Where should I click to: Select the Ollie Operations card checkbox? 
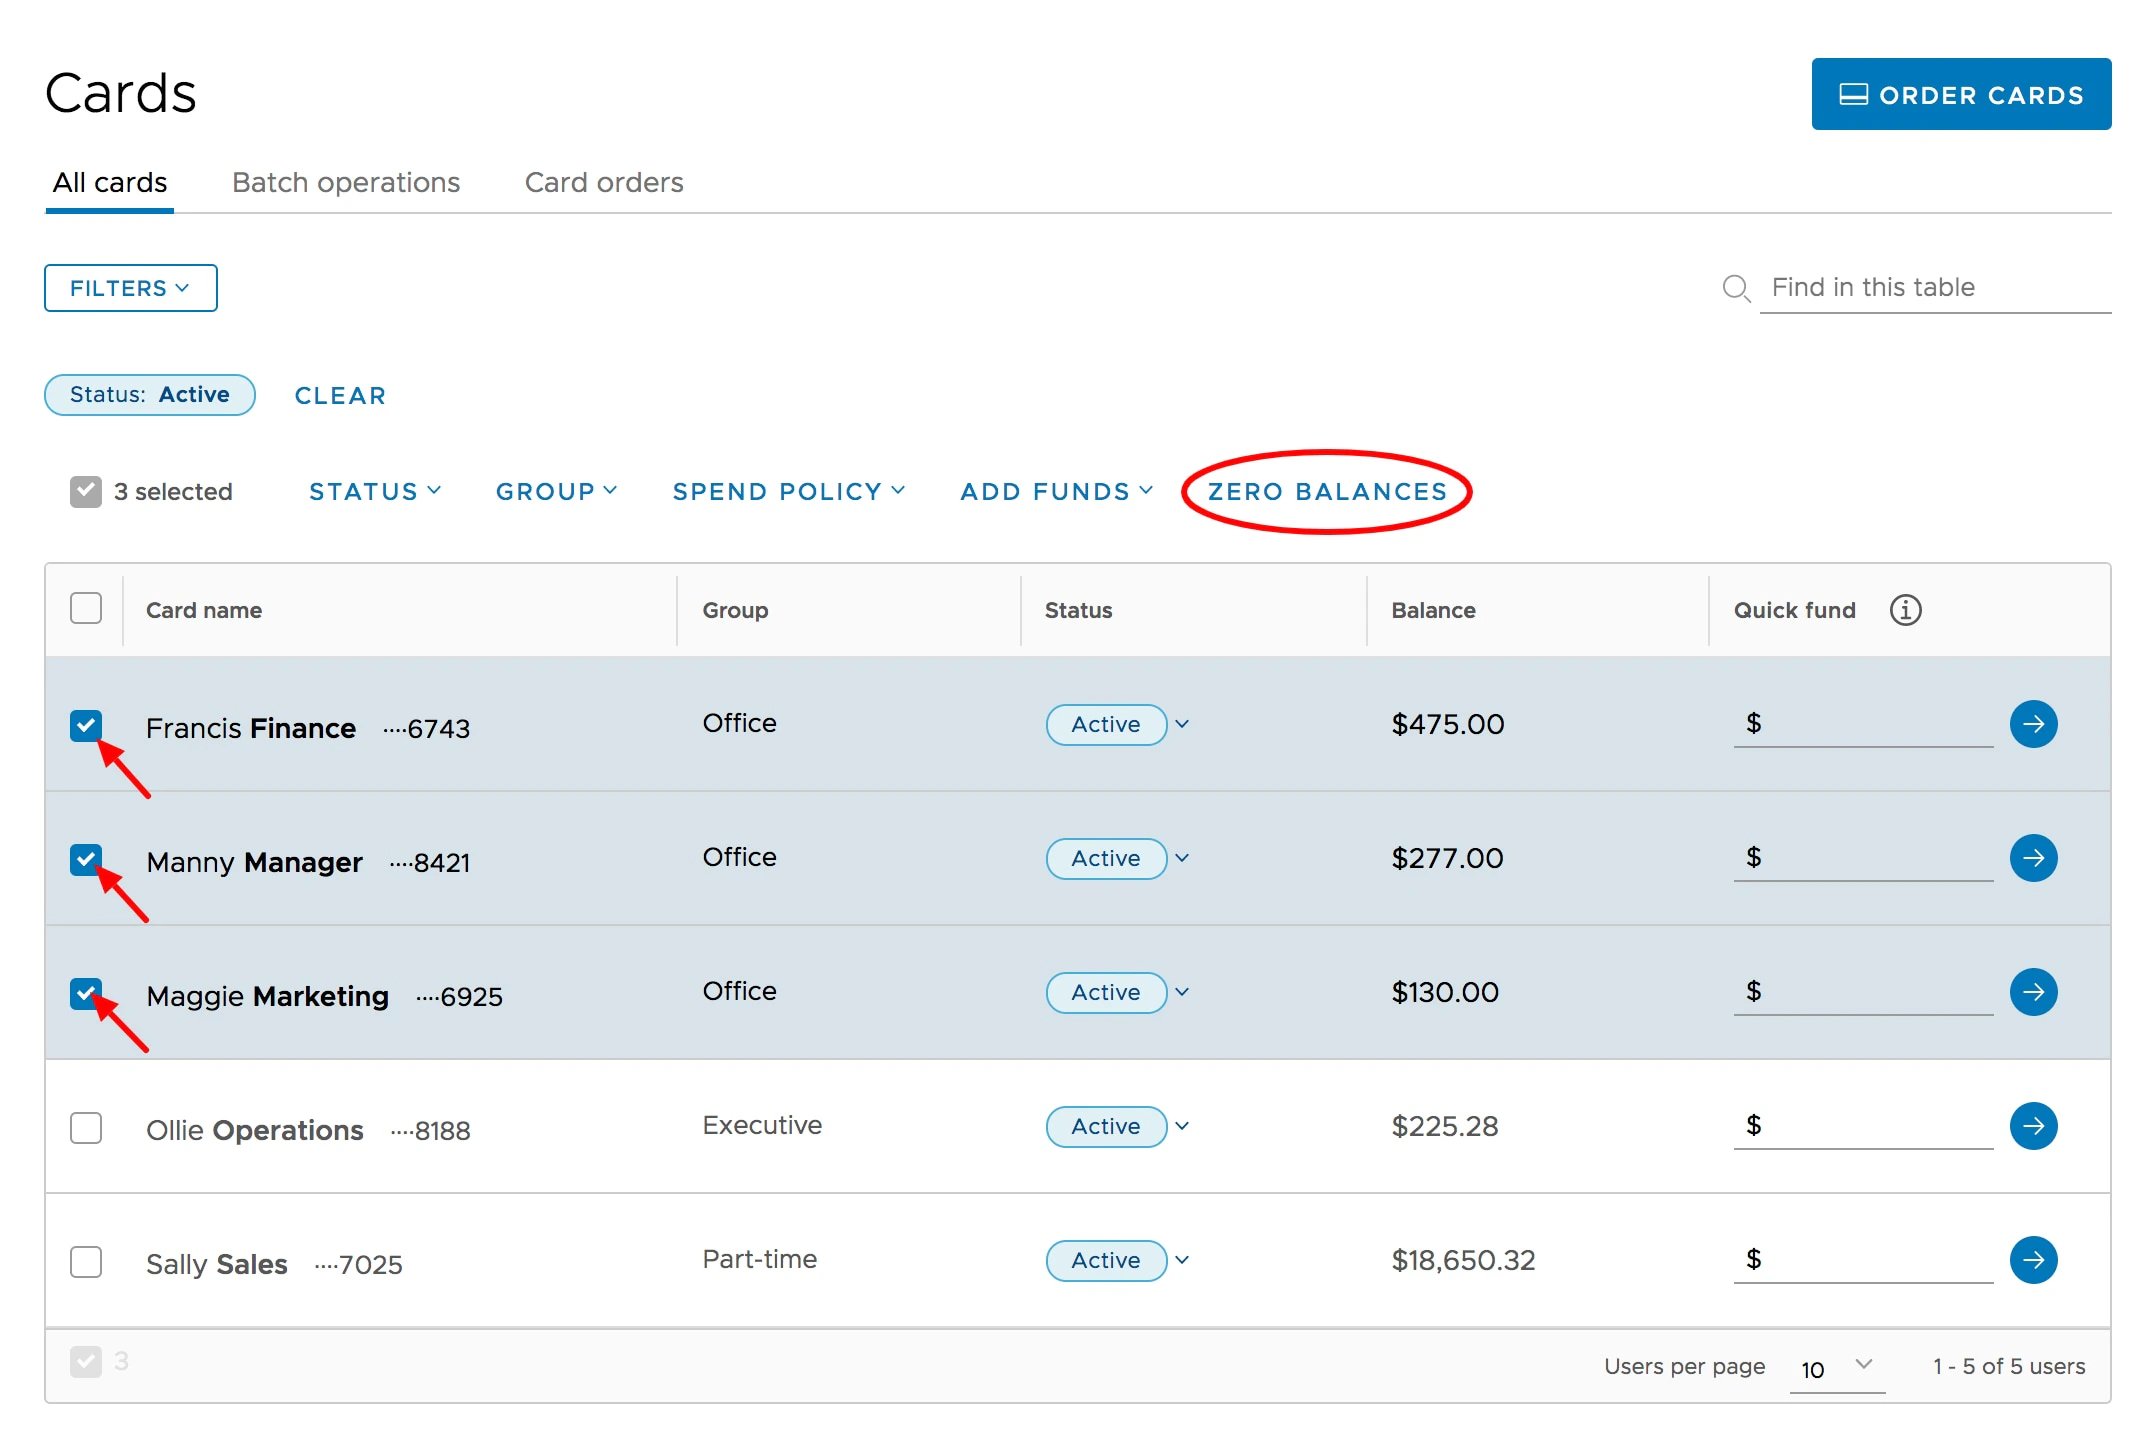(86, 1128)
